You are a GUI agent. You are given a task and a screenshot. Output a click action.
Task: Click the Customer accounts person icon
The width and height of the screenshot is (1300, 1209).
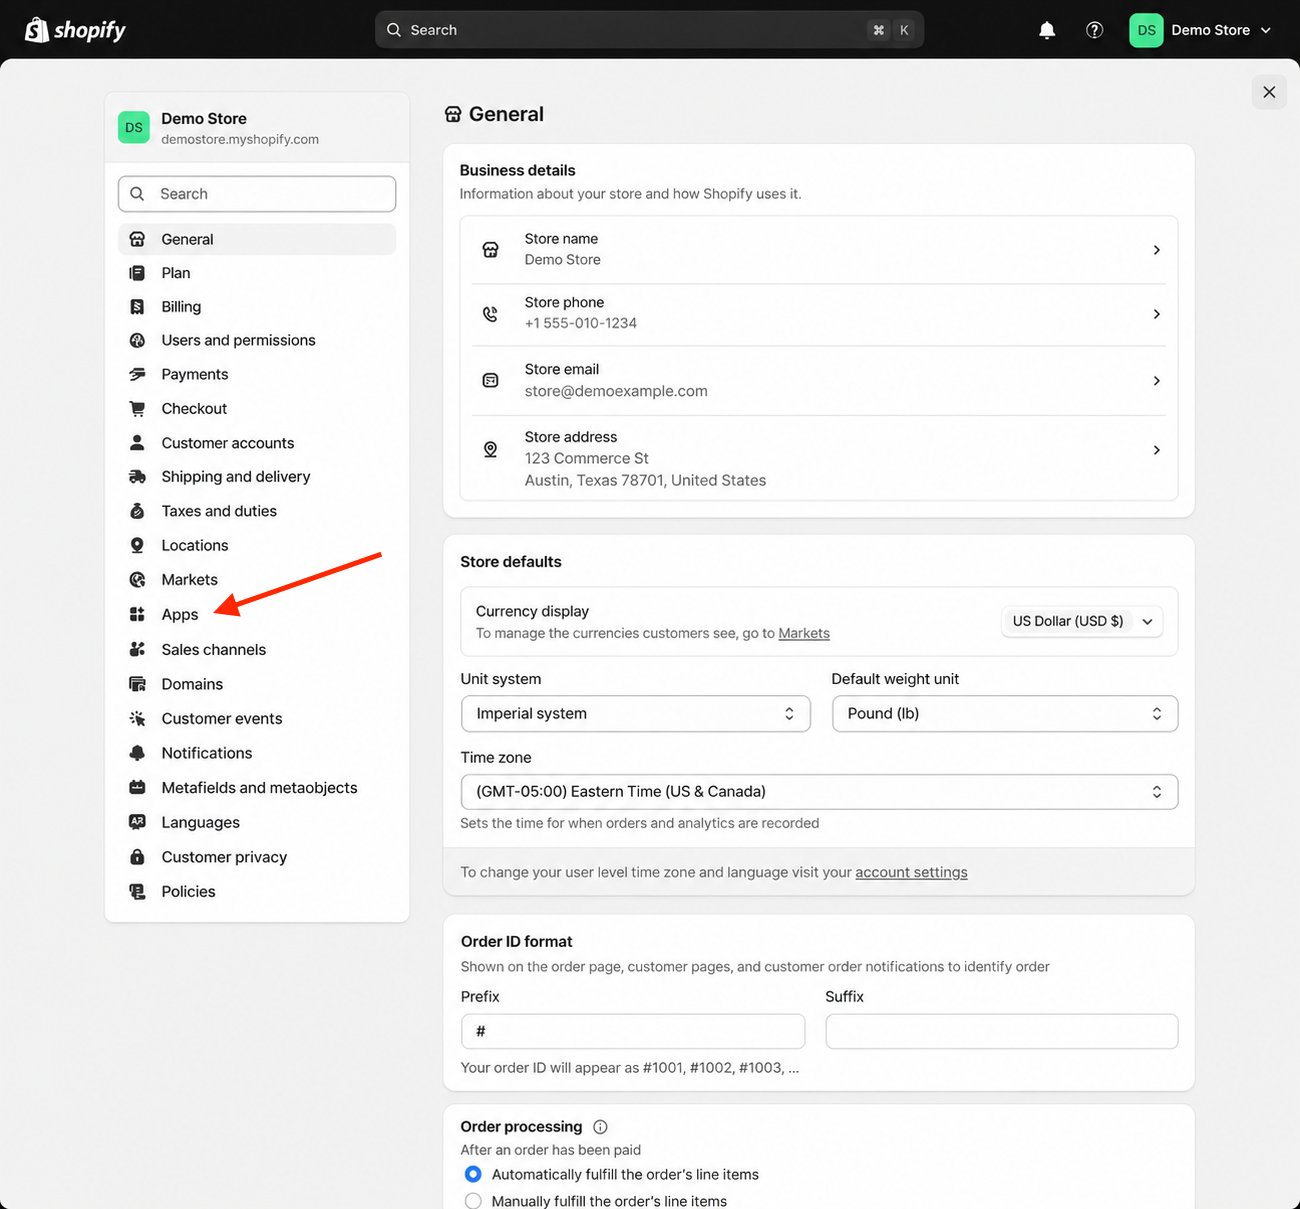point(137,442)
